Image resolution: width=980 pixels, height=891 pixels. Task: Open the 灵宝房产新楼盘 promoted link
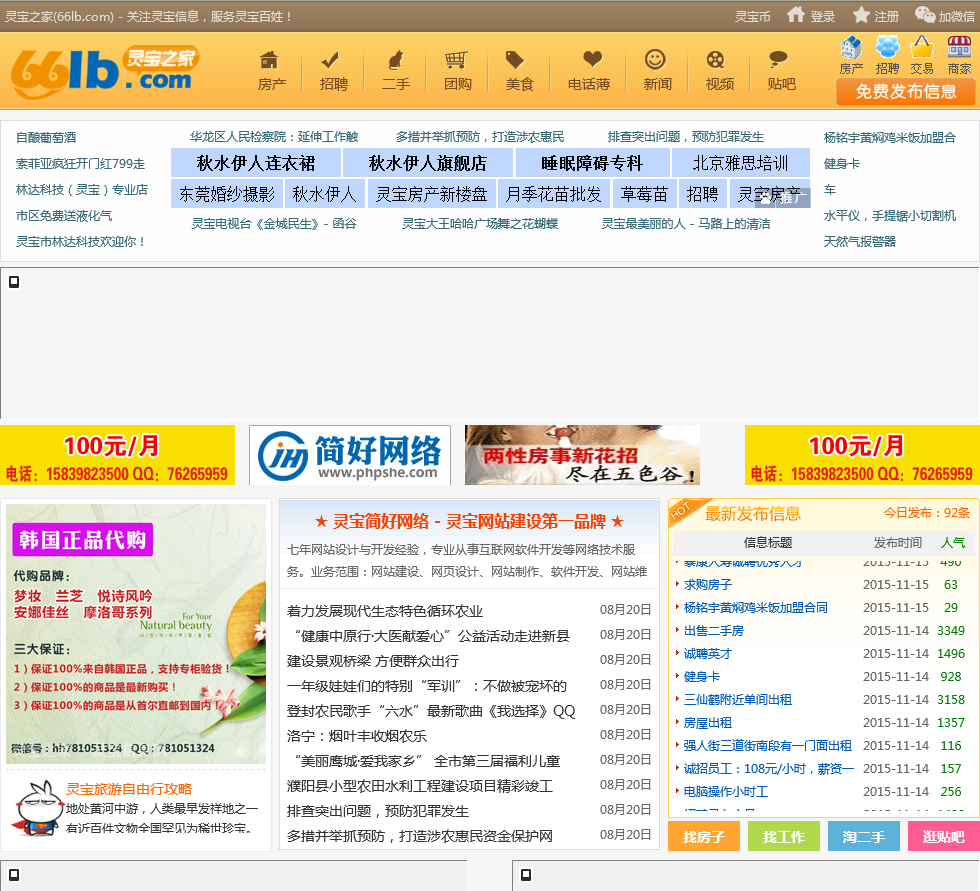tap(432, 194)
